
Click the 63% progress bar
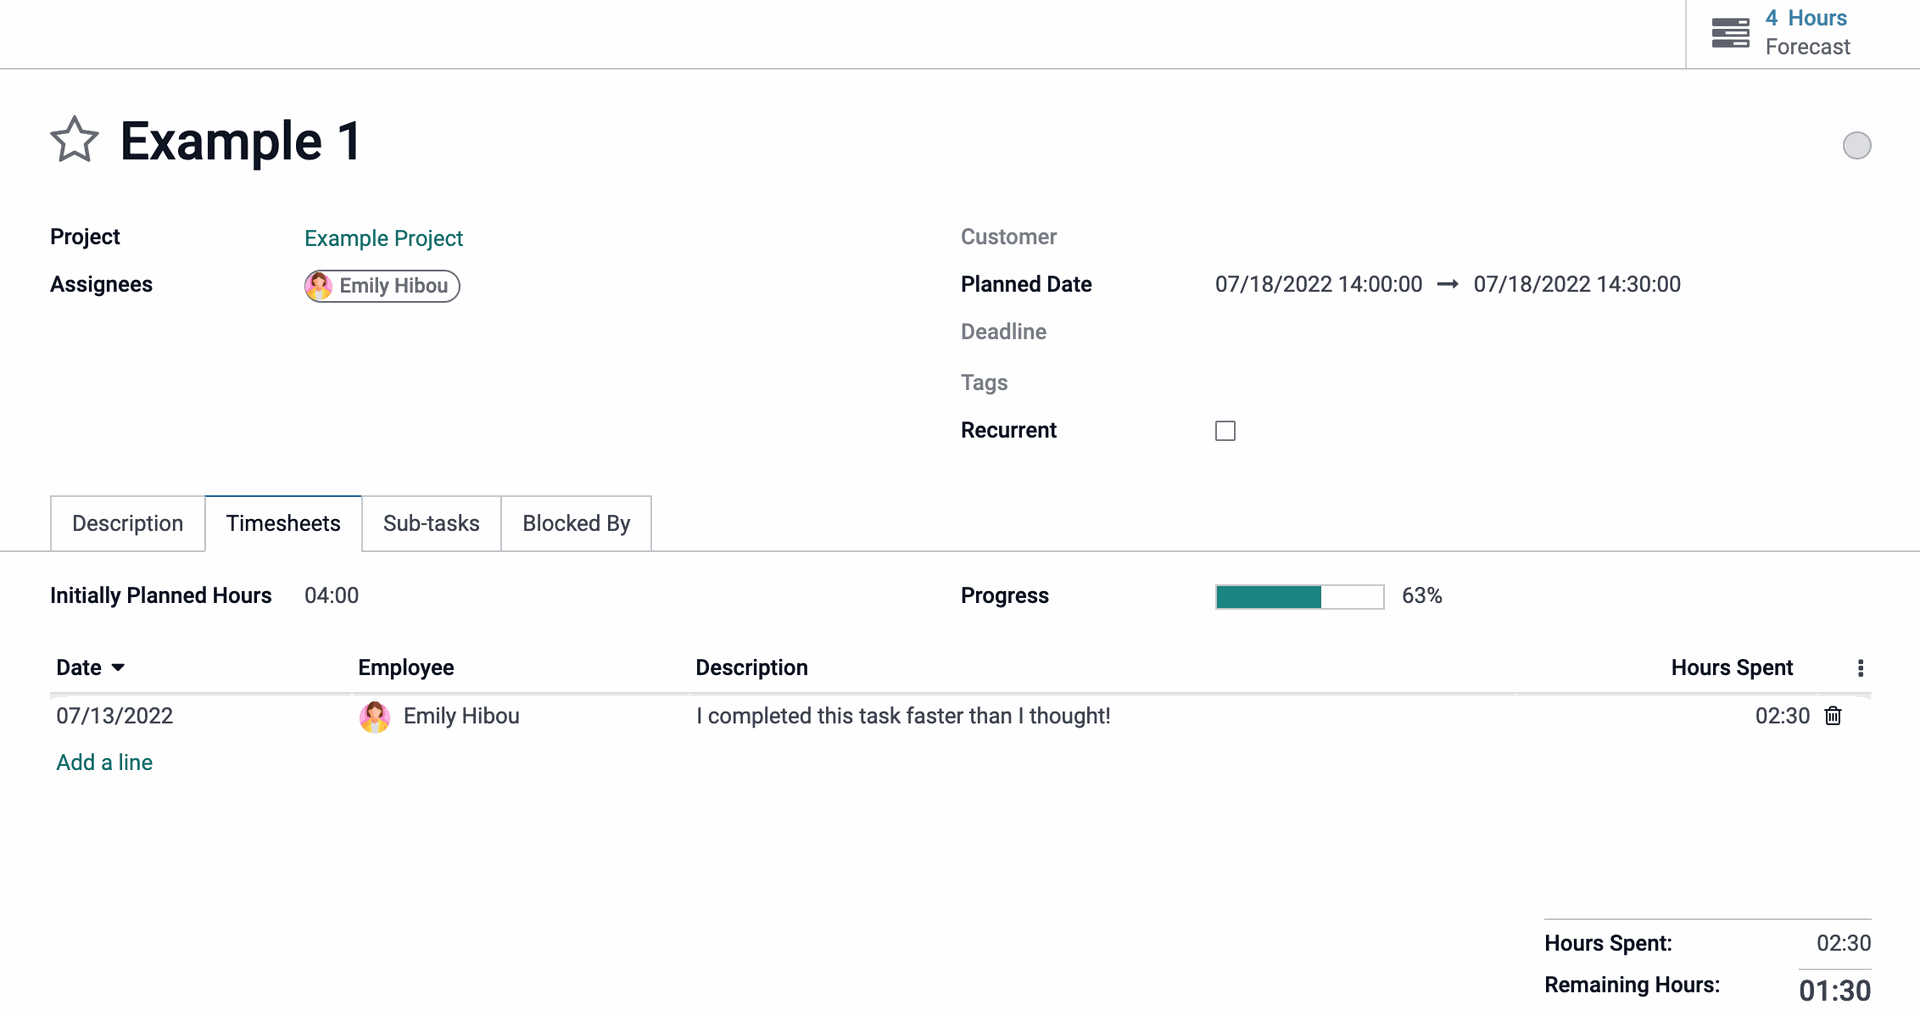coord(1300,597)
